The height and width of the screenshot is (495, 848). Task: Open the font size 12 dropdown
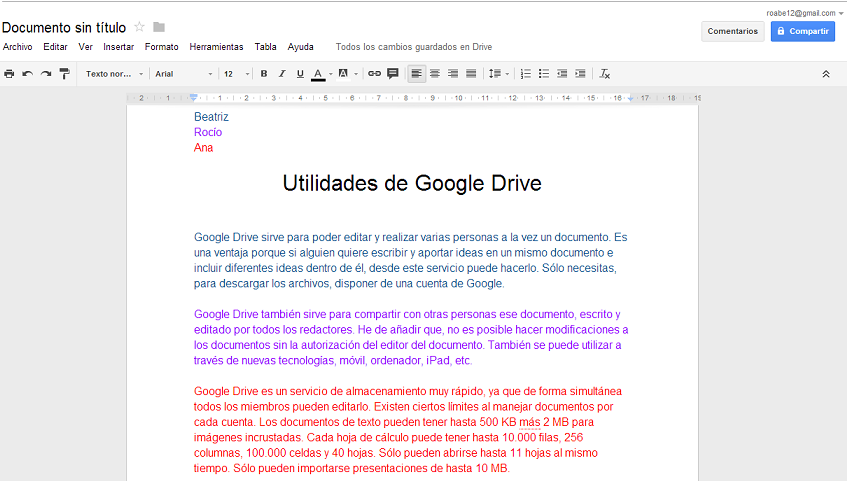point(235,74)
